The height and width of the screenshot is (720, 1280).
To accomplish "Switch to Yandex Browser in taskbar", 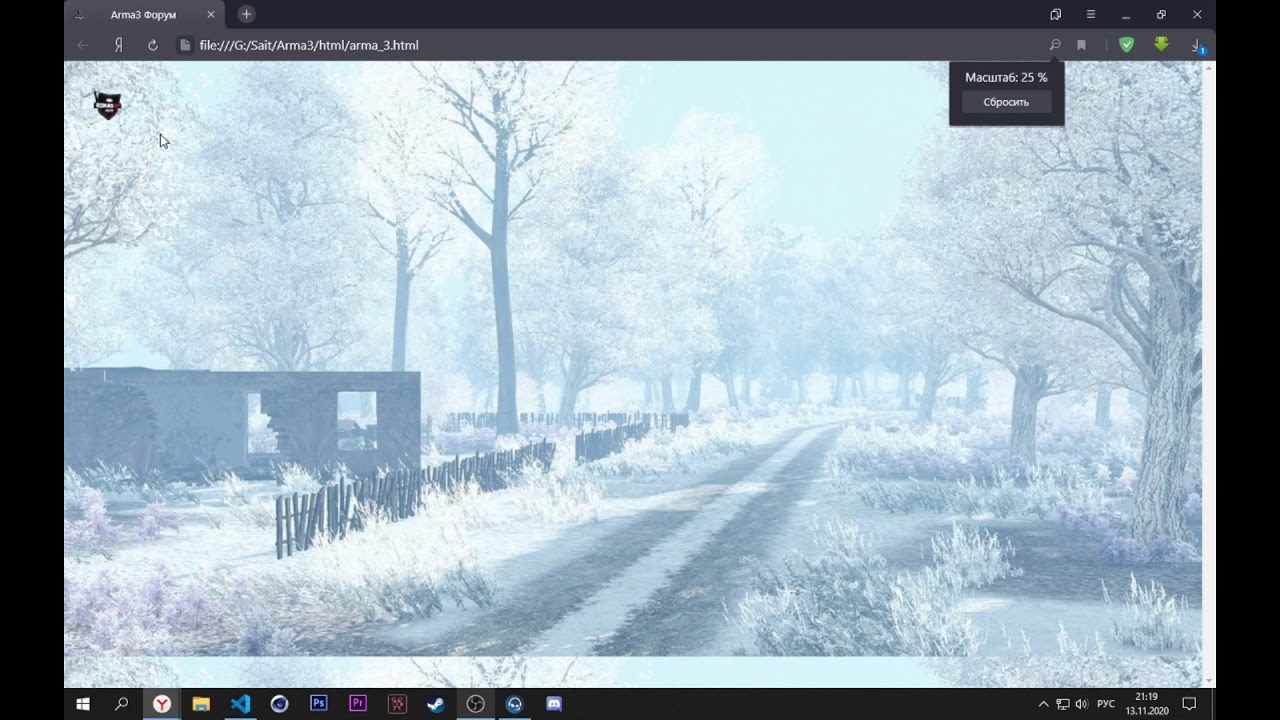I will [x=161, y=704].
